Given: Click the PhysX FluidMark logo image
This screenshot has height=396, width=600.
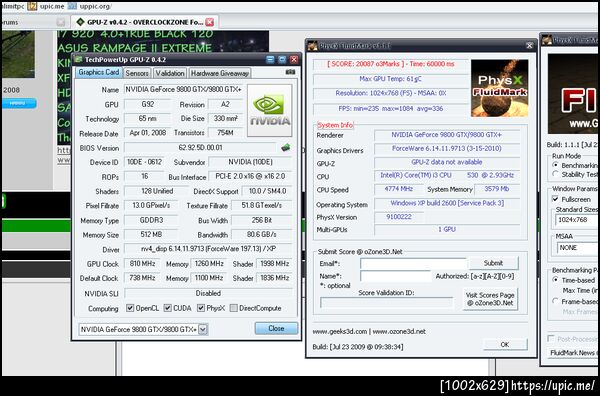Looking at the screenshot, I should coord(499,88).
